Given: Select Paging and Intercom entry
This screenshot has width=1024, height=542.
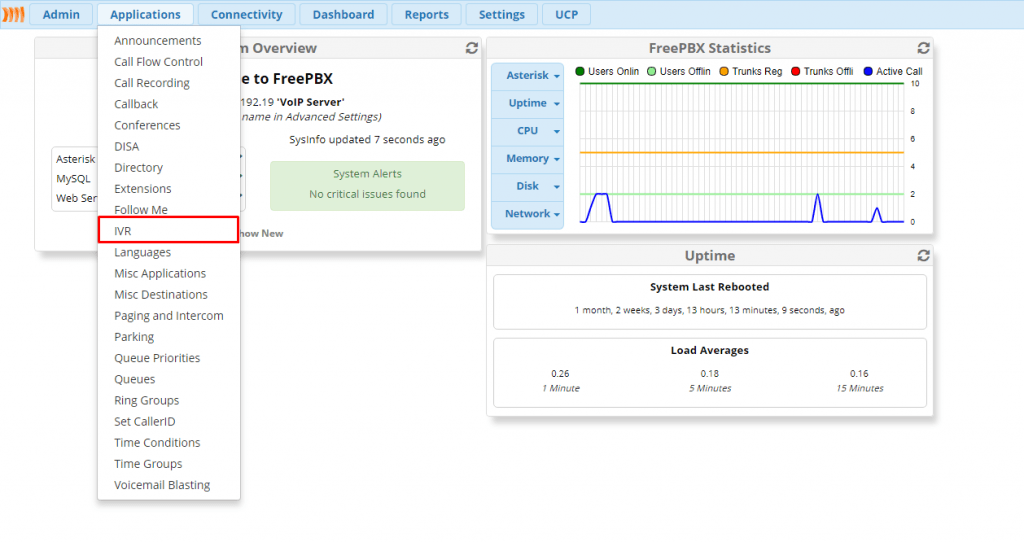Looking at the screenshot, I should pyautogui.click(x=168, y=316).
